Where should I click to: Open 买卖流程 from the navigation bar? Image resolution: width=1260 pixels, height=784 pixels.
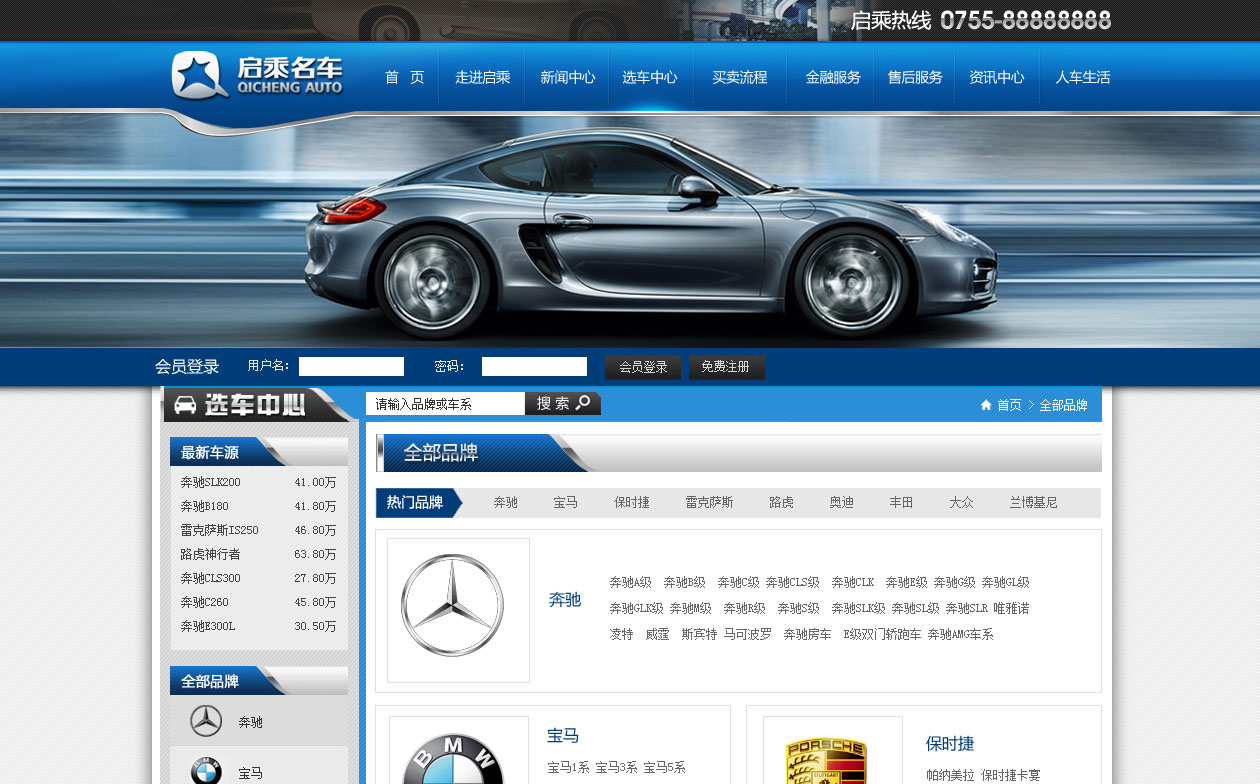click(x=740, y=77)
